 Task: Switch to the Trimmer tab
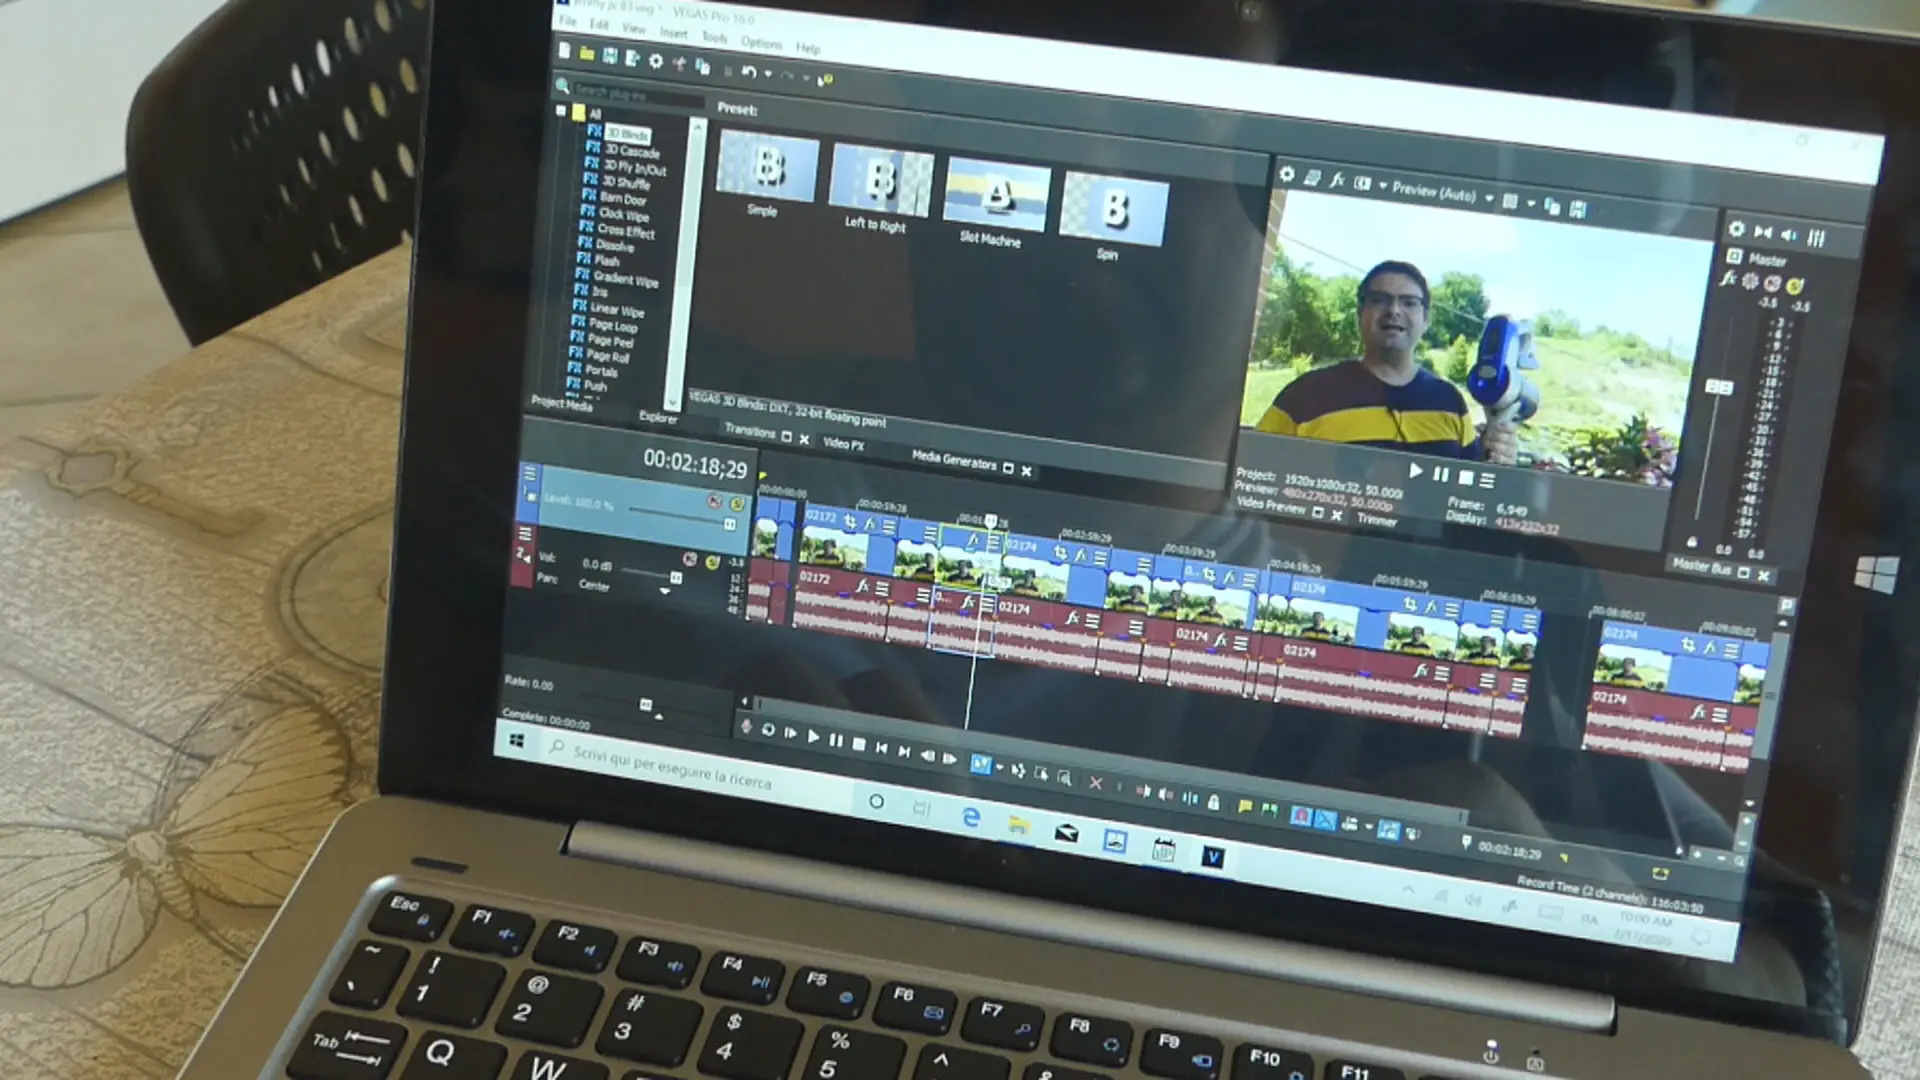click(x=1376, y=520)
